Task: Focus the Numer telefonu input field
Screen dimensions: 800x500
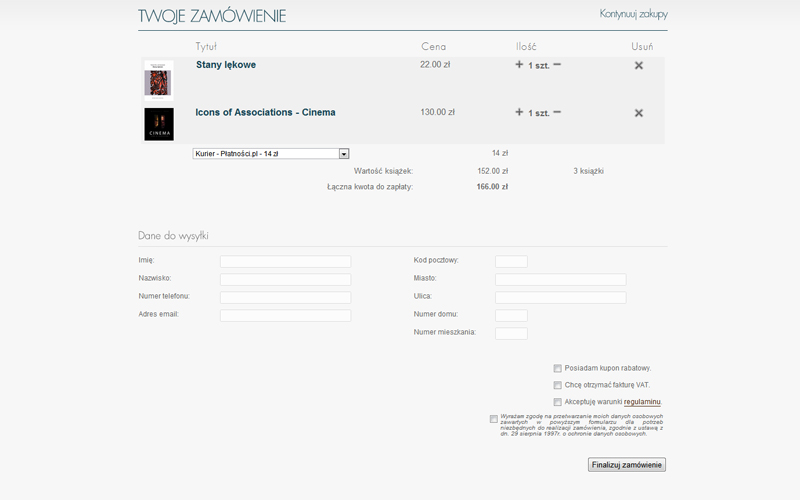Action: click(285, 297)
